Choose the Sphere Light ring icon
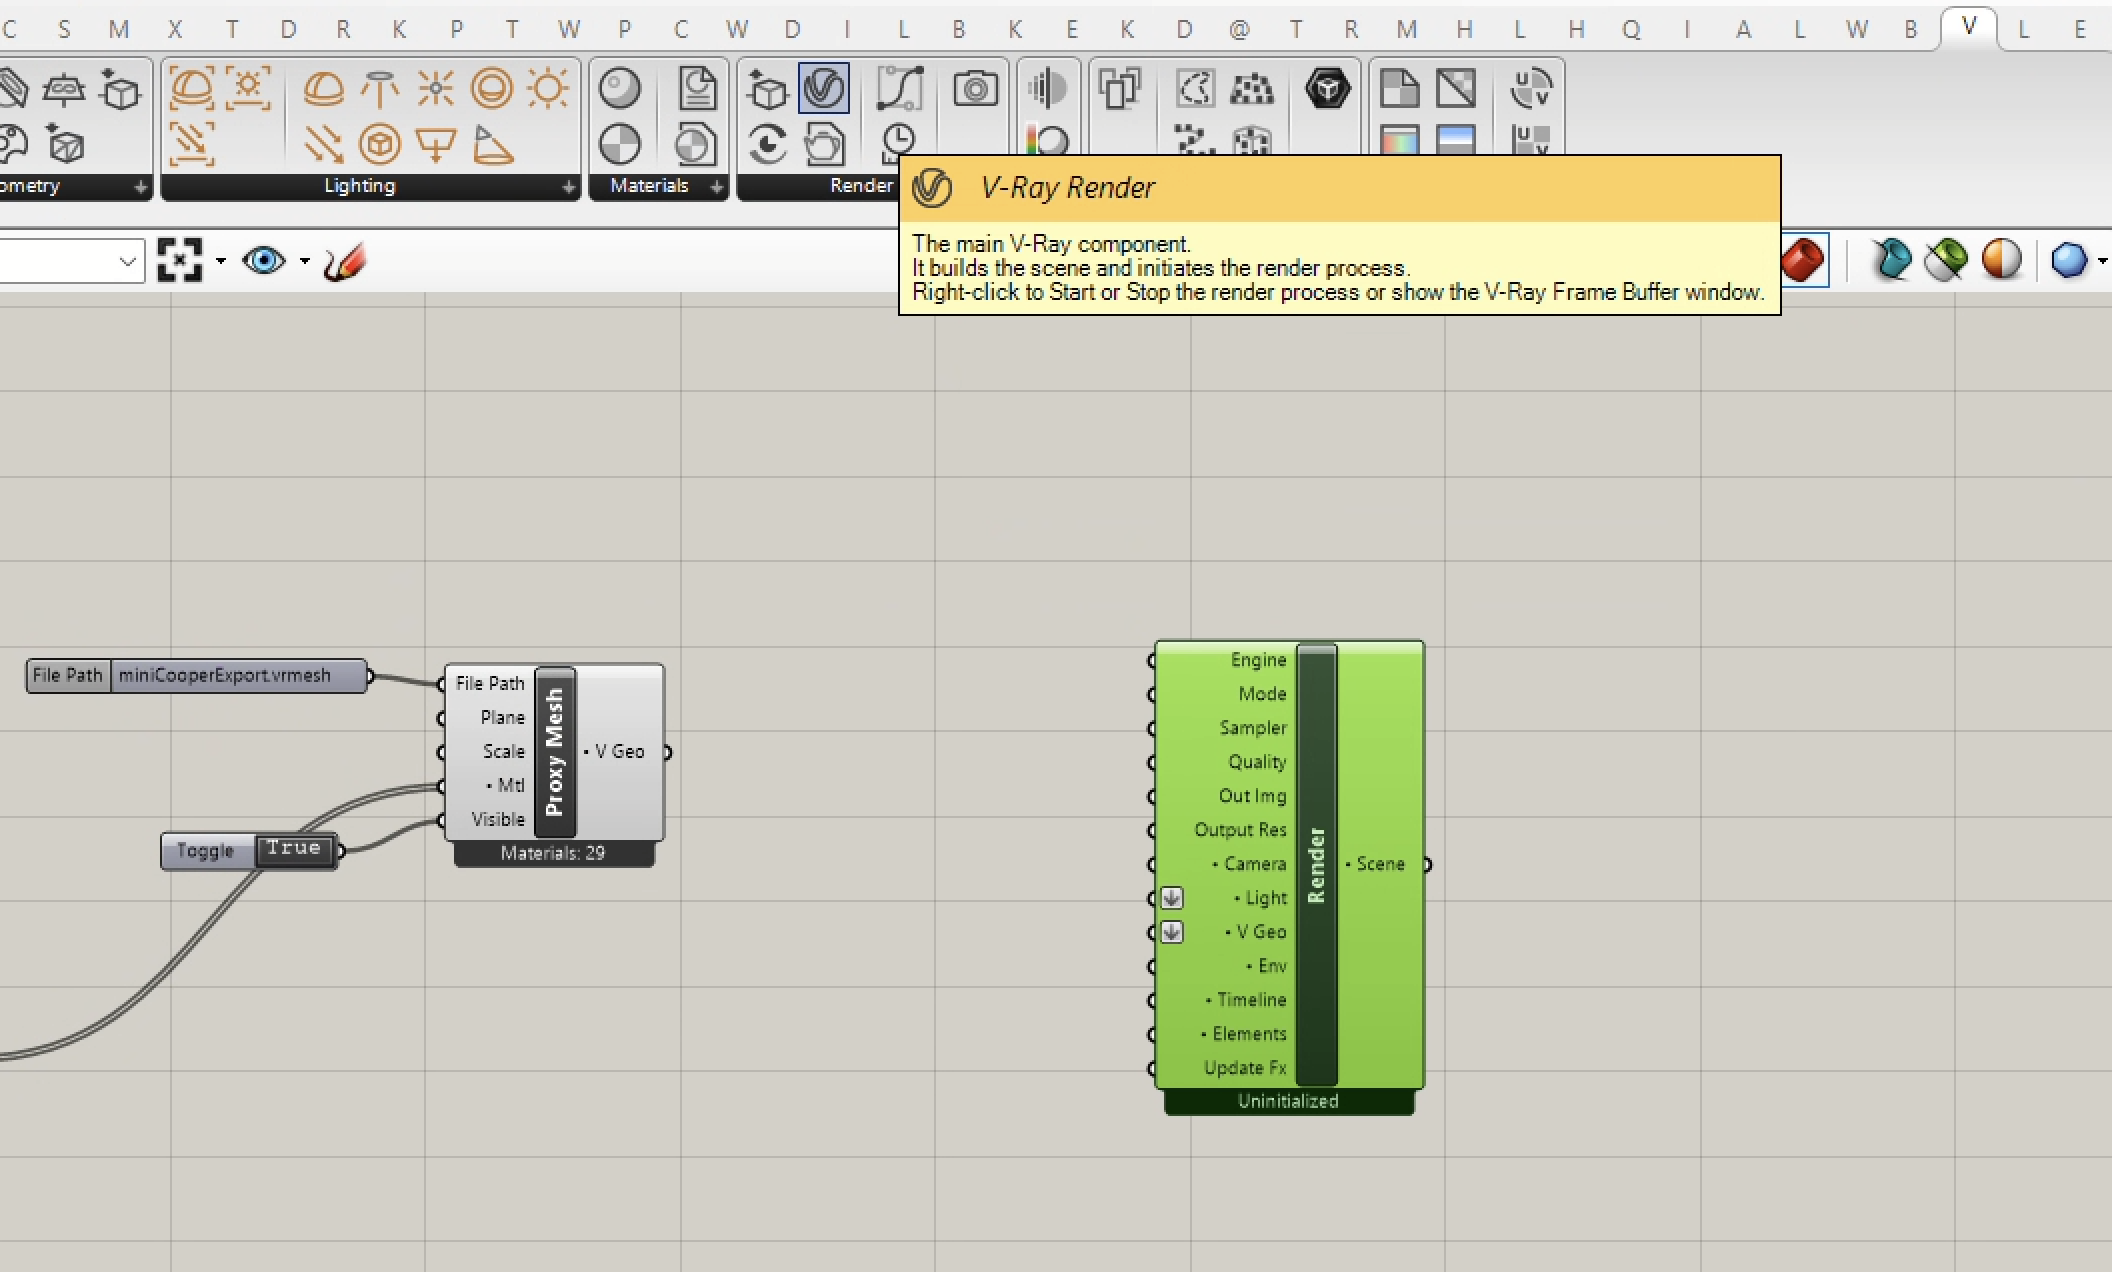Image resolution: width=2112 pixels, height=1272 pixels. (491, 89)
